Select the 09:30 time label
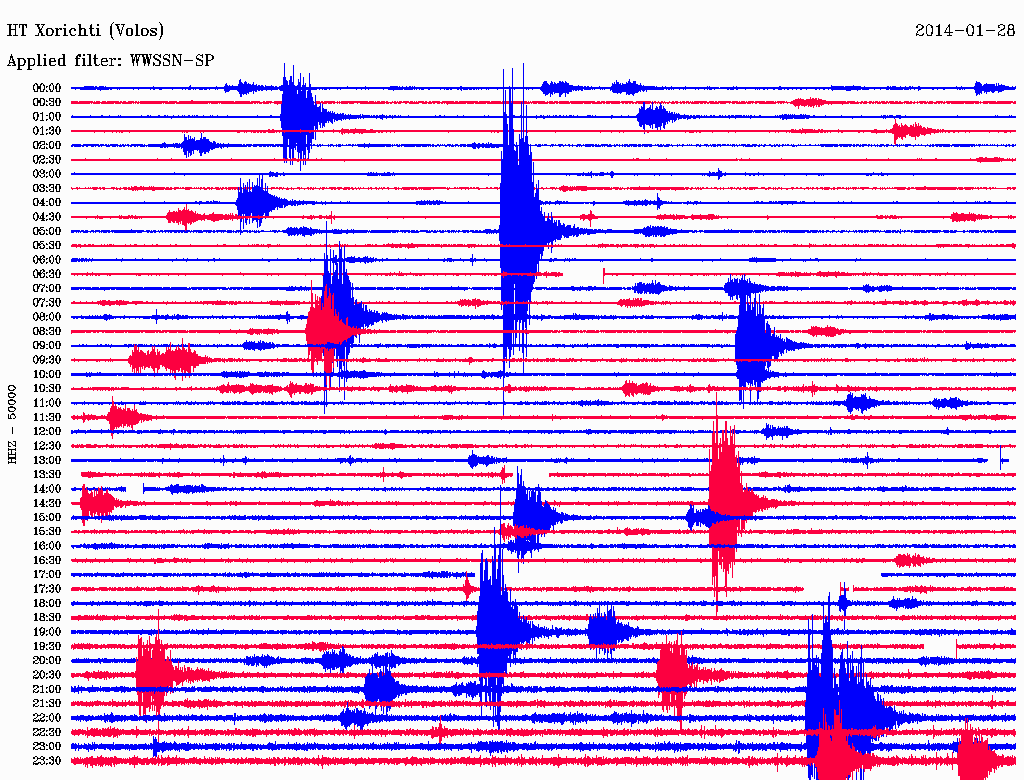Viewport: 1024px width, 780px height. click(x=47, y=360)
